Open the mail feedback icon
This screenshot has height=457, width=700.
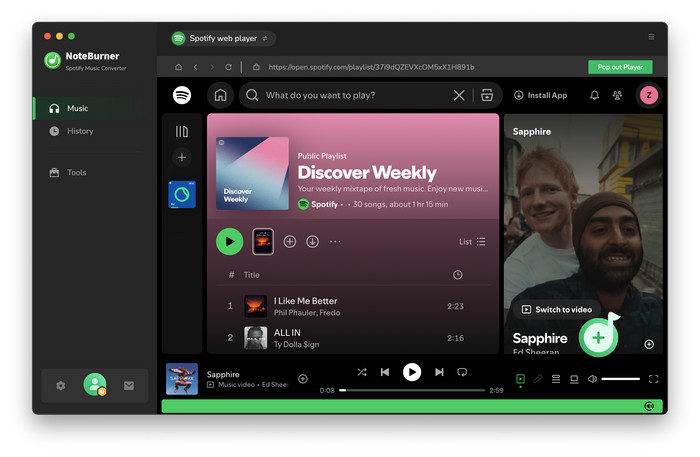coord(129,386)
